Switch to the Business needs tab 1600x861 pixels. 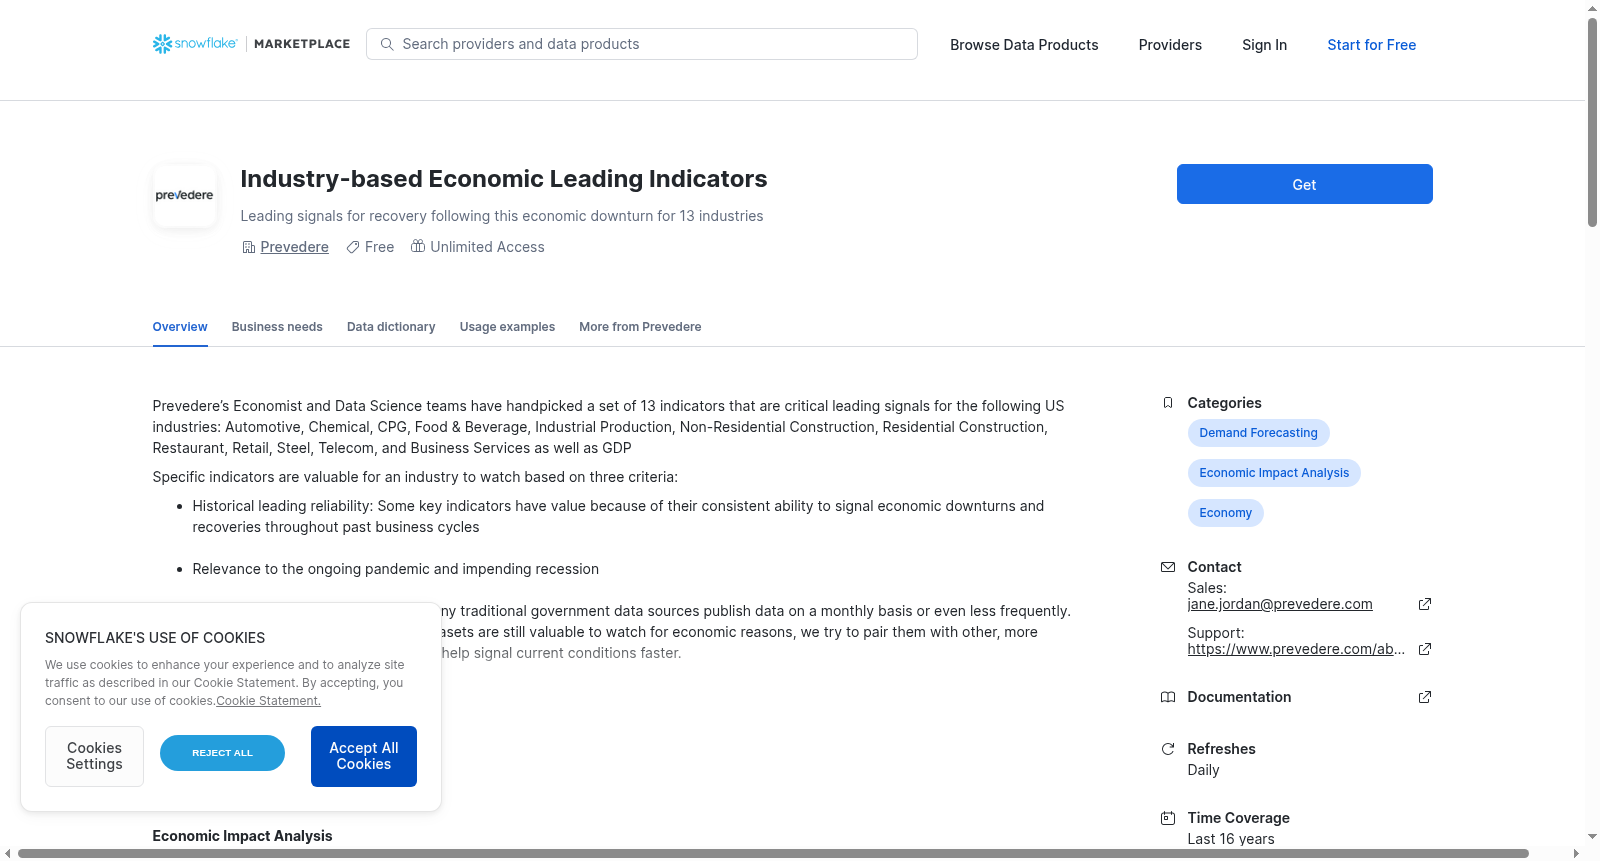tap(277, 327)
